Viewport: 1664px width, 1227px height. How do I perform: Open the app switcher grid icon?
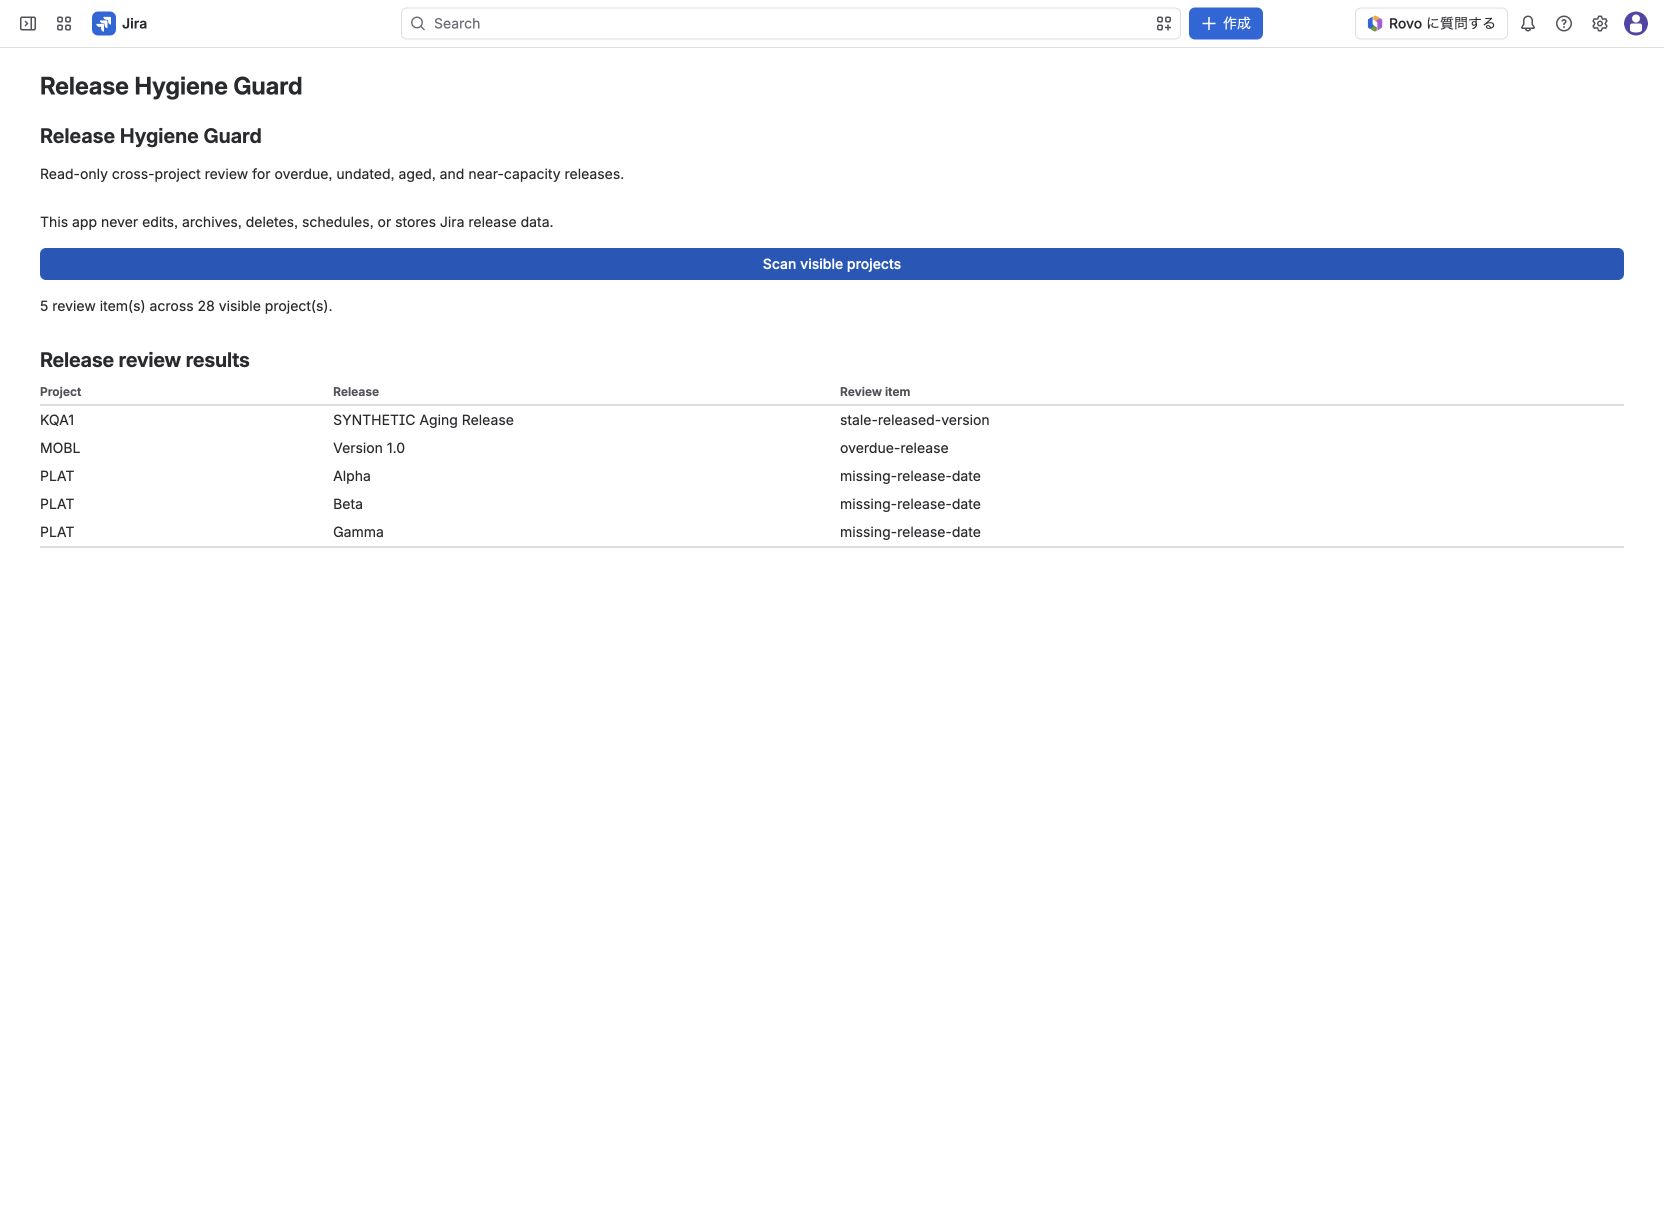tap(64, 23)
